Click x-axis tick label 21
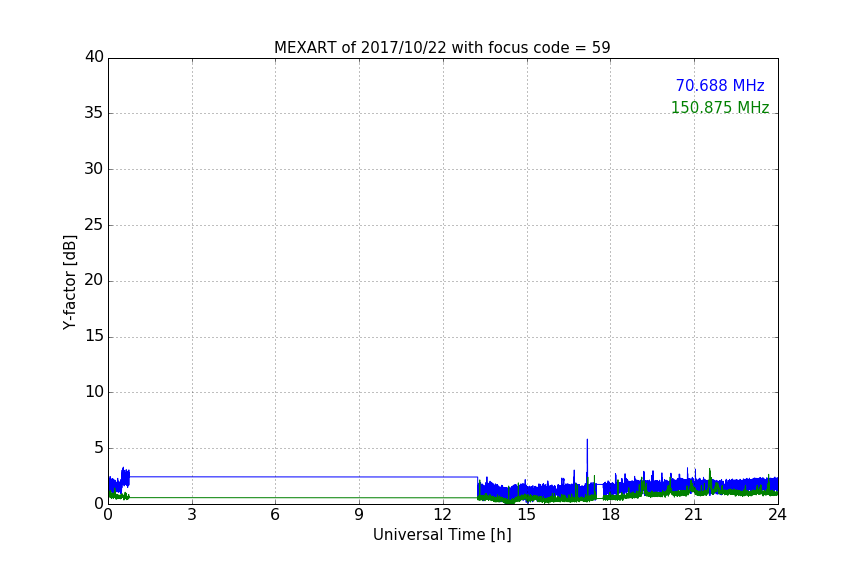The width and height of the screenshot is (864, 576). (x=694, y=515)
